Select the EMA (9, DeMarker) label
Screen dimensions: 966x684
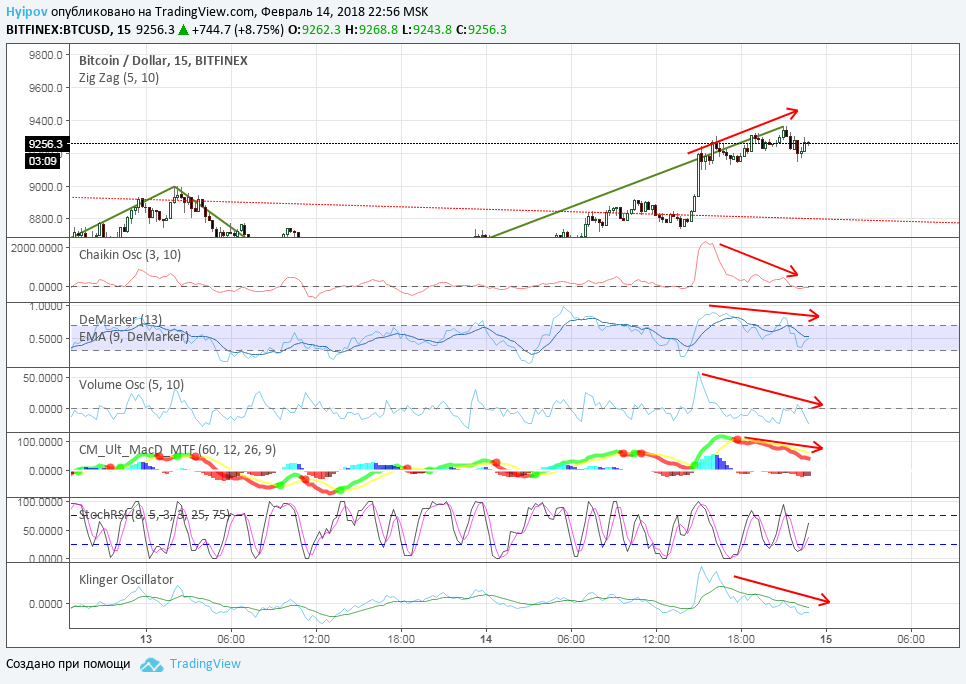click(x=134, y=336)
